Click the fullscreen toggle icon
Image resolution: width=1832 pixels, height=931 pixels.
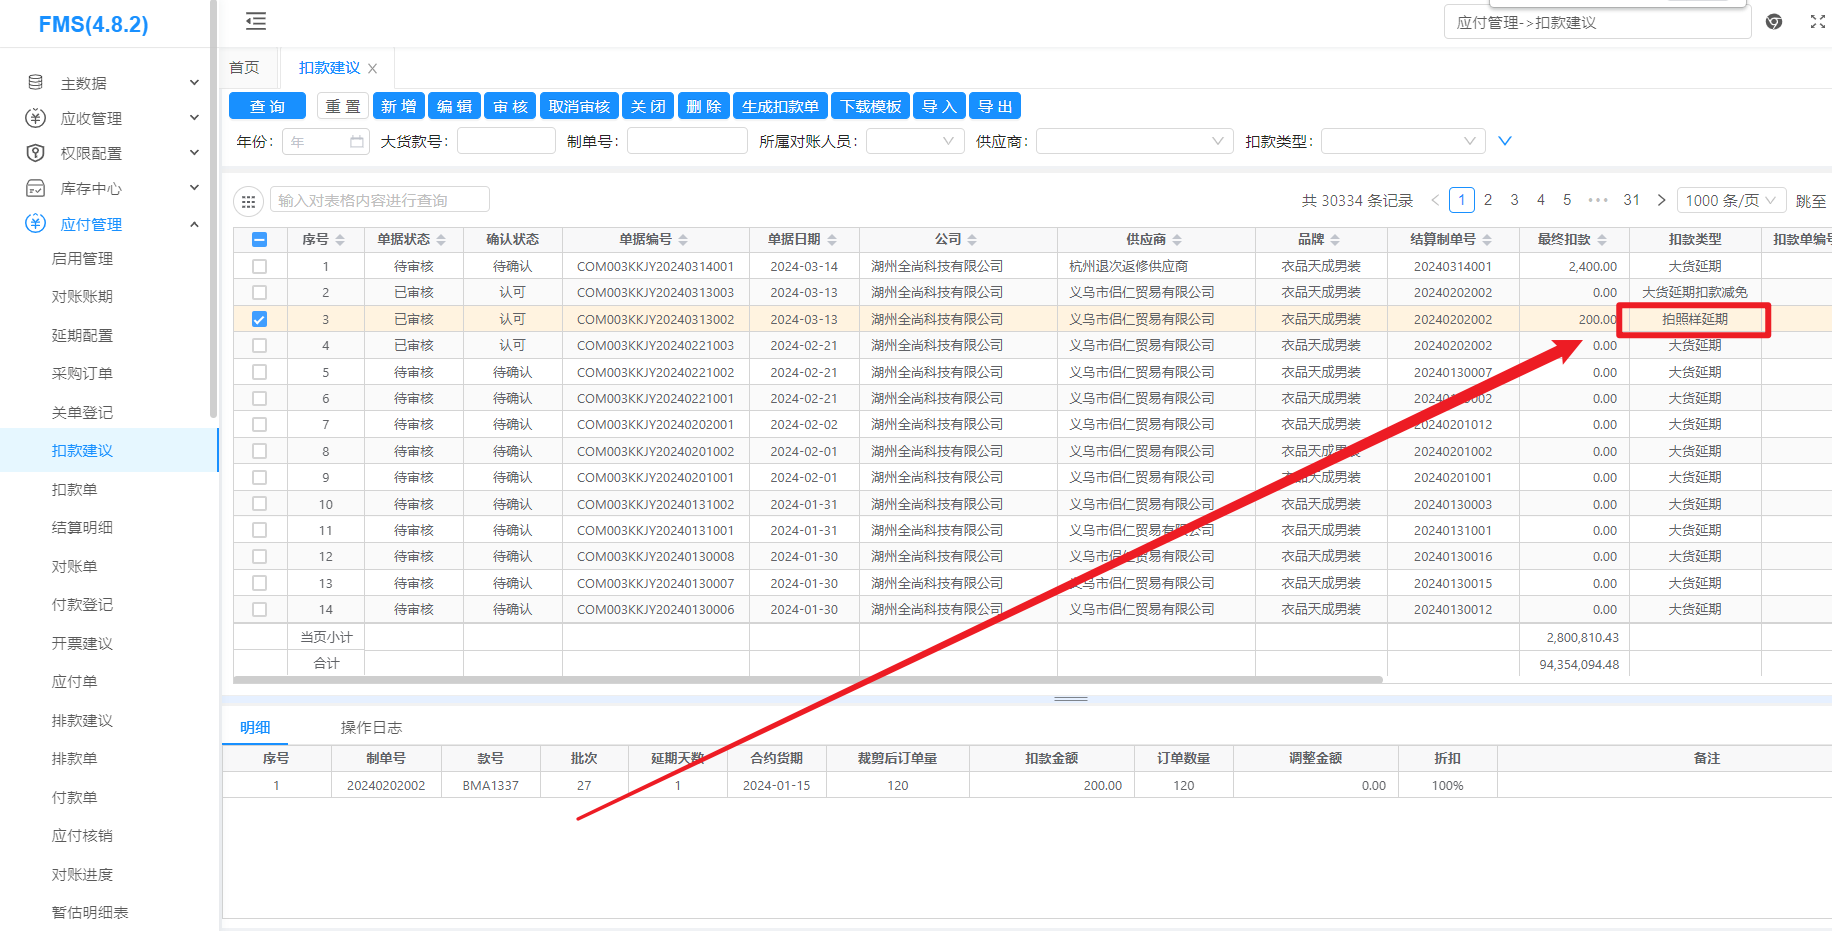tap(1817, 22)
